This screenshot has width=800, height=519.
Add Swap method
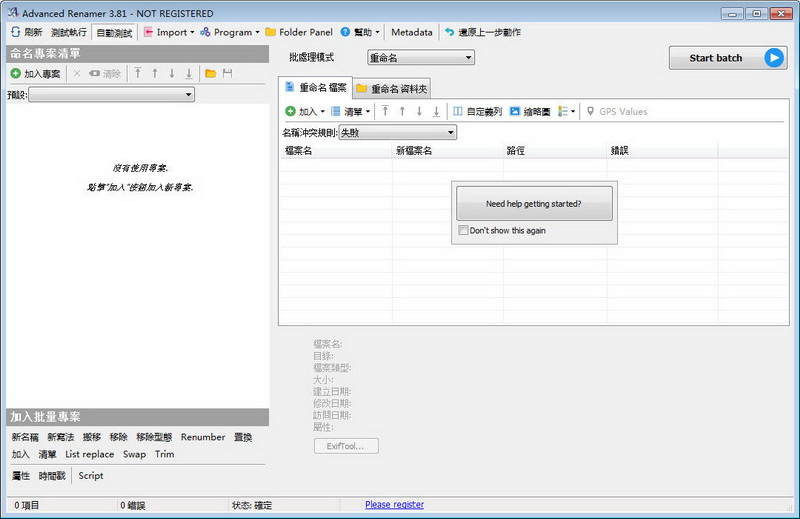(134, 454)
